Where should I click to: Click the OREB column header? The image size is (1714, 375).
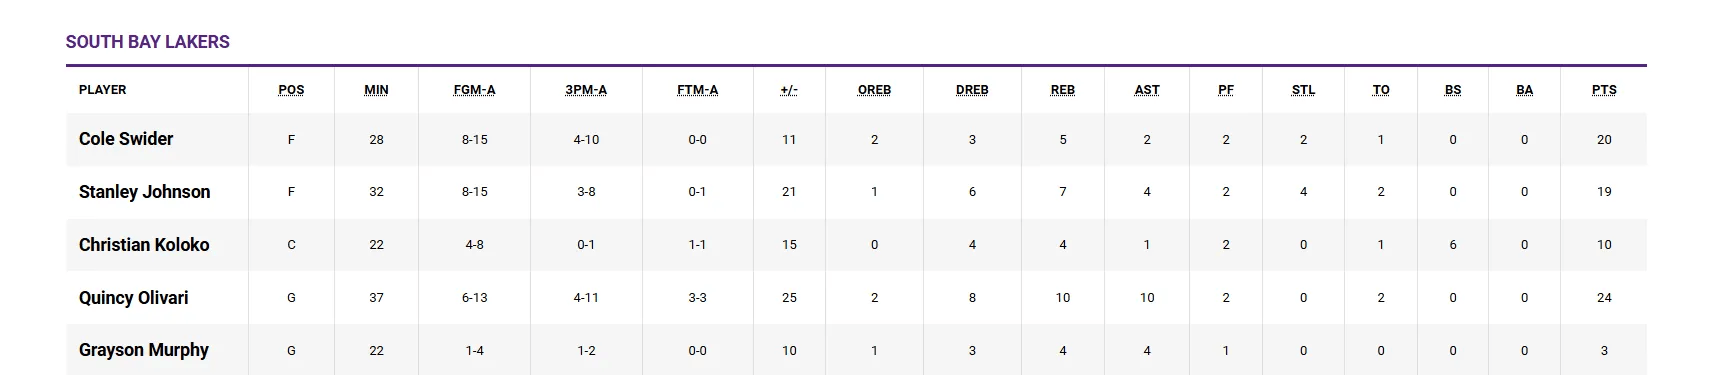pyautogui.click(x=874, y=90)
